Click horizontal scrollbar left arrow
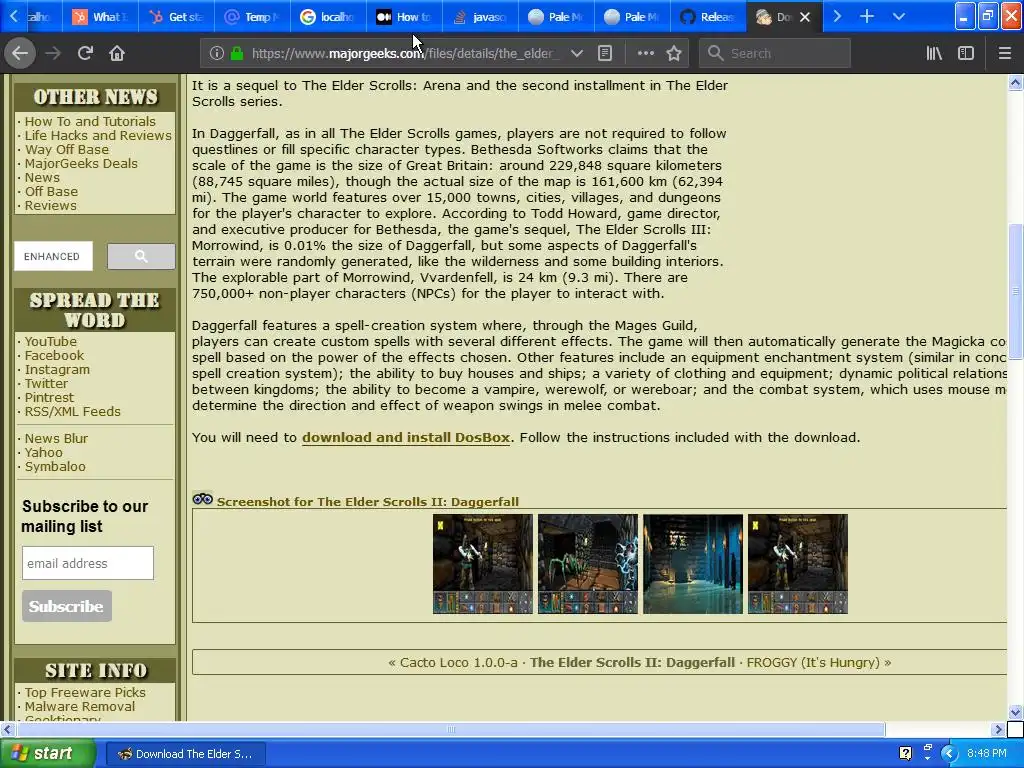 (x=7, y=729)
